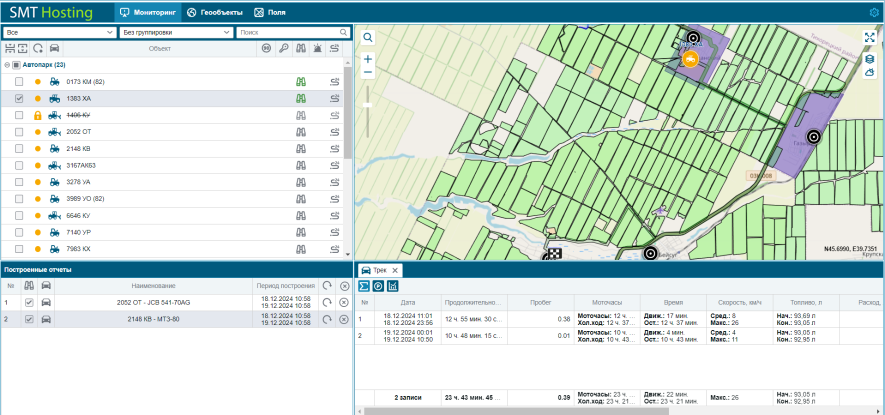Toggle fullscreen map view

click(870, 37)
